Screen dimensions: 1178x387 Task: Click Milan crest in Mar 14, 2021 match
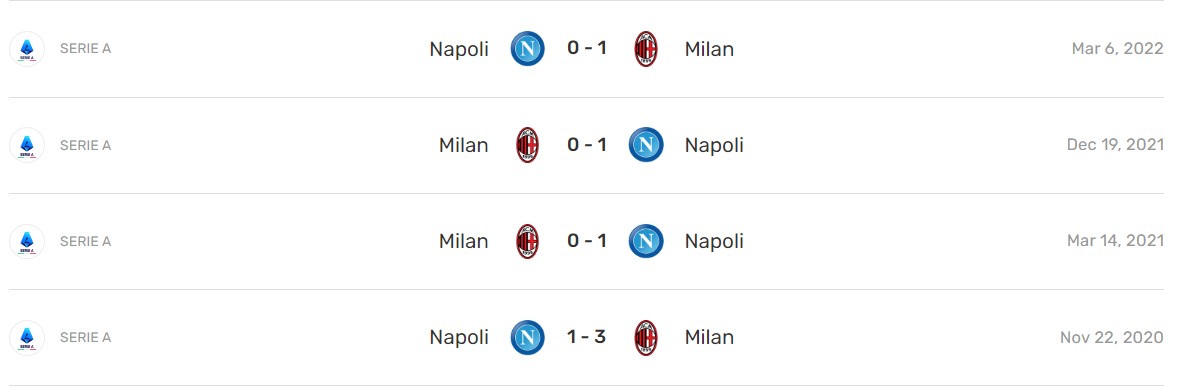[x=527, y=241]
